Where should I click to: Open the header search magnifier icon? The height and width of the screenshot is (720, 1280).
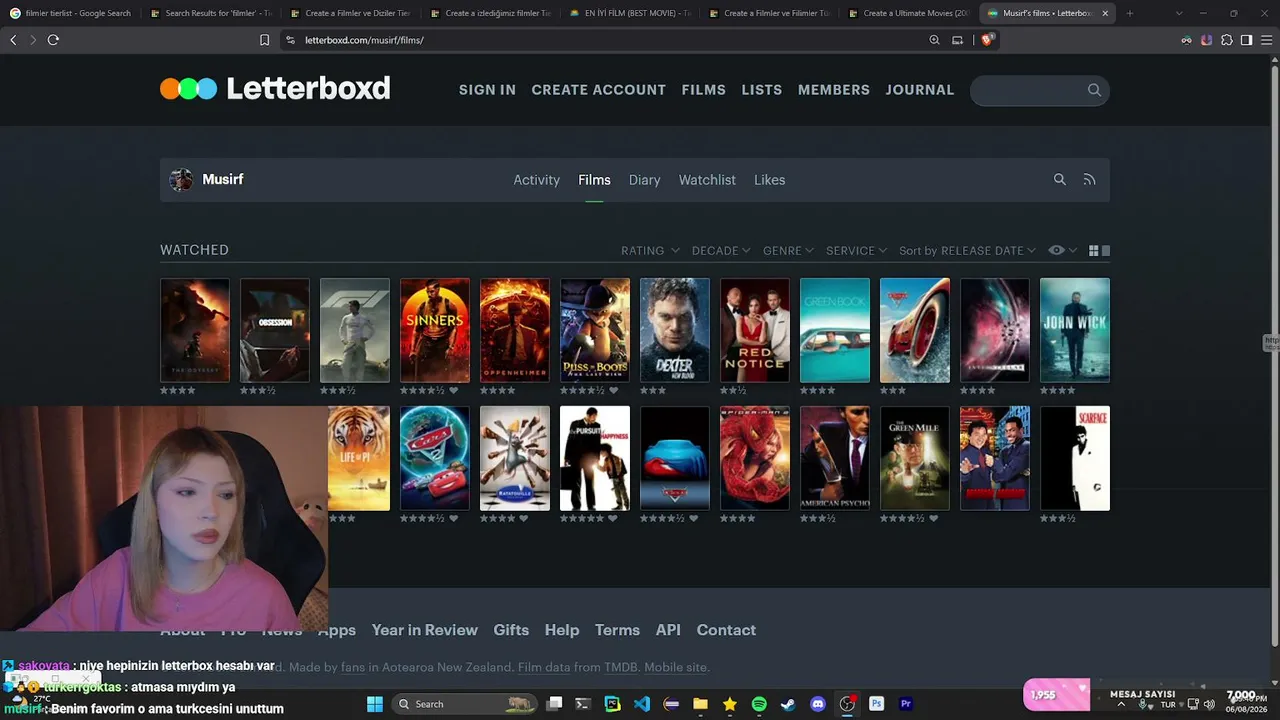1094,90
